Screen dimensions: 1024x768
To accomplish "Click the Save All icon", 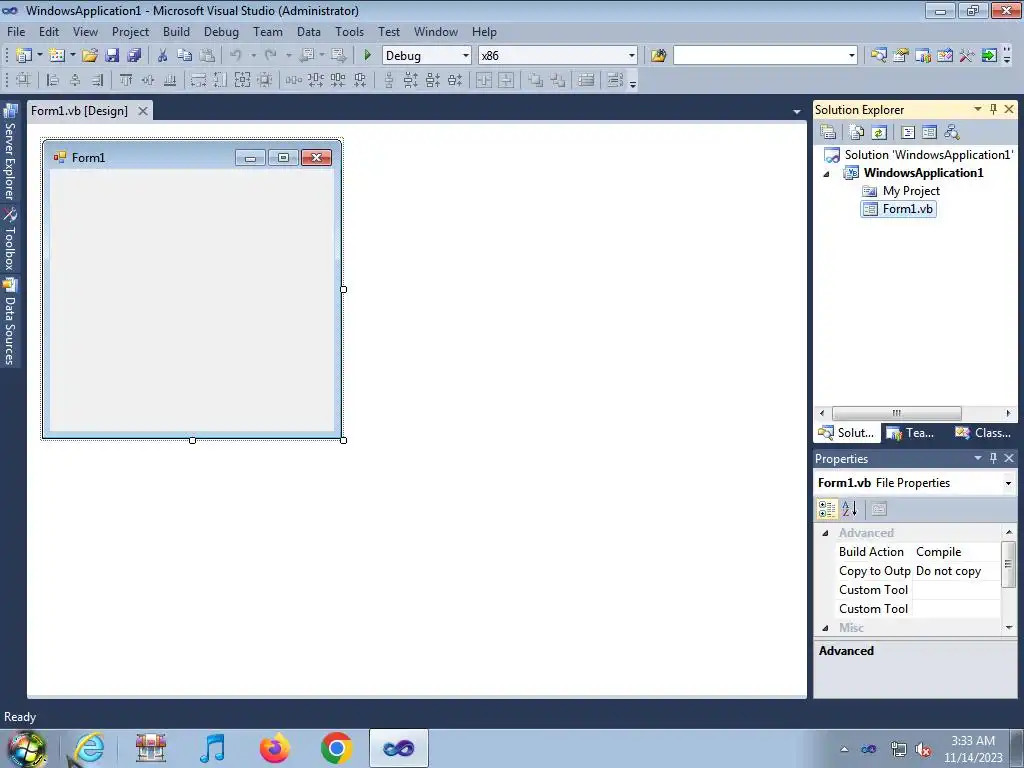I will pos(135,56).
